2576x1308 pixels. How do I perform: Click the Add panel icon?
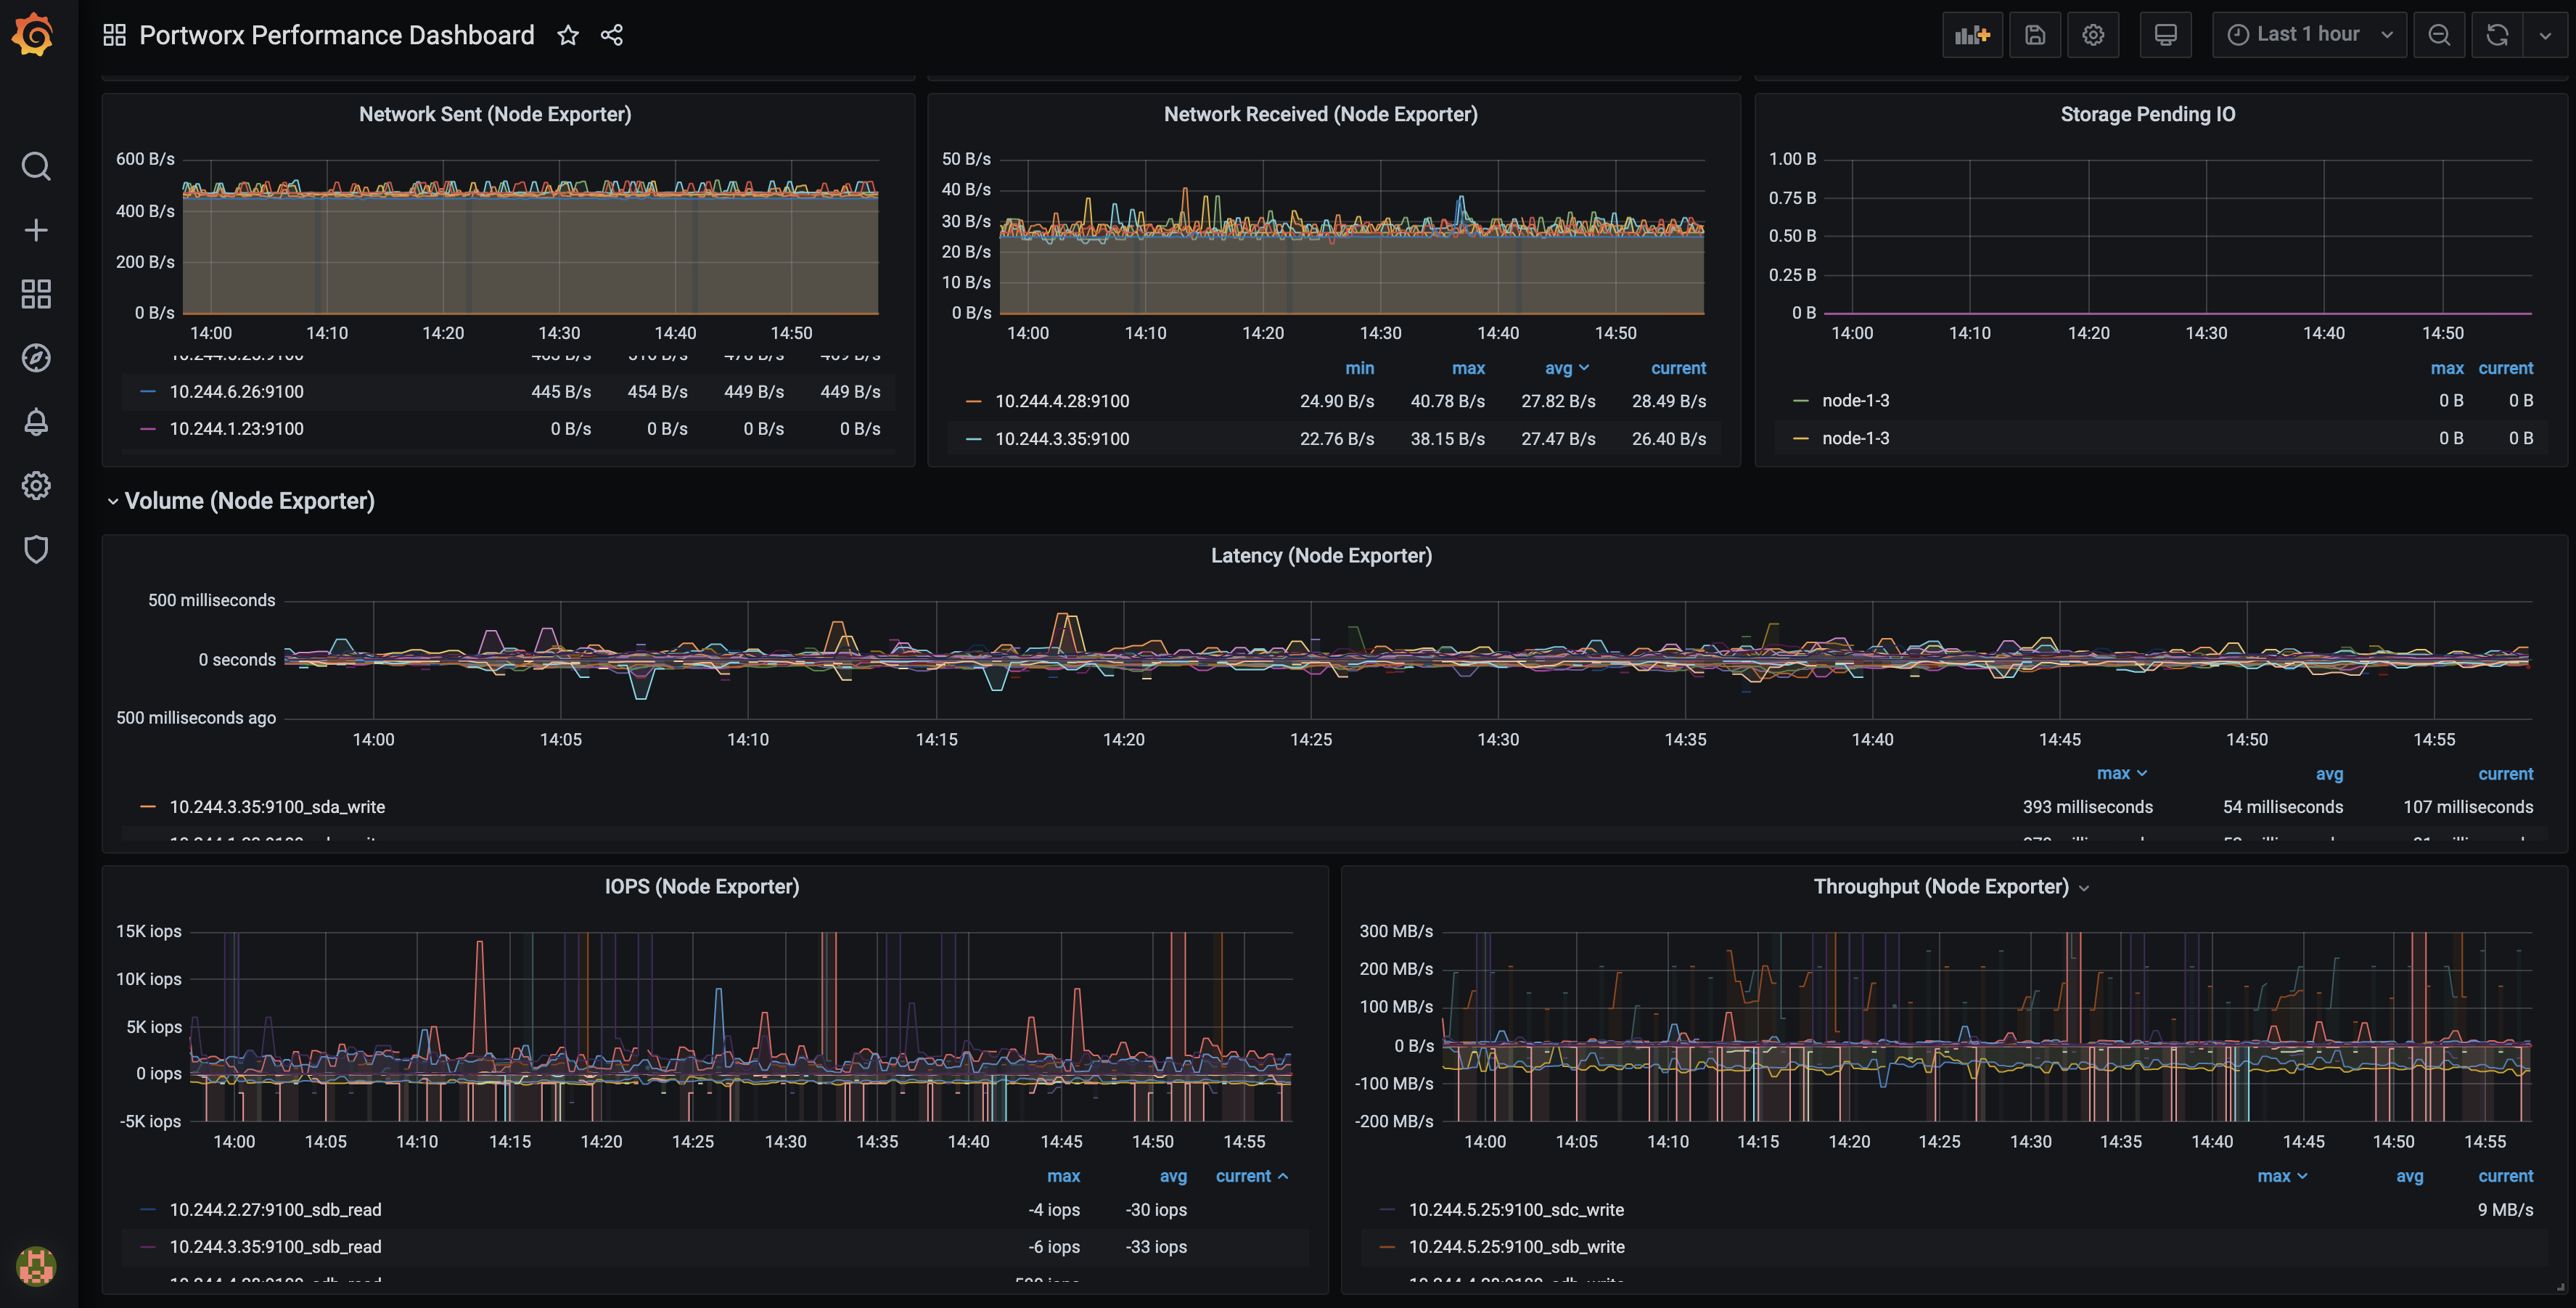point(1972,35)
